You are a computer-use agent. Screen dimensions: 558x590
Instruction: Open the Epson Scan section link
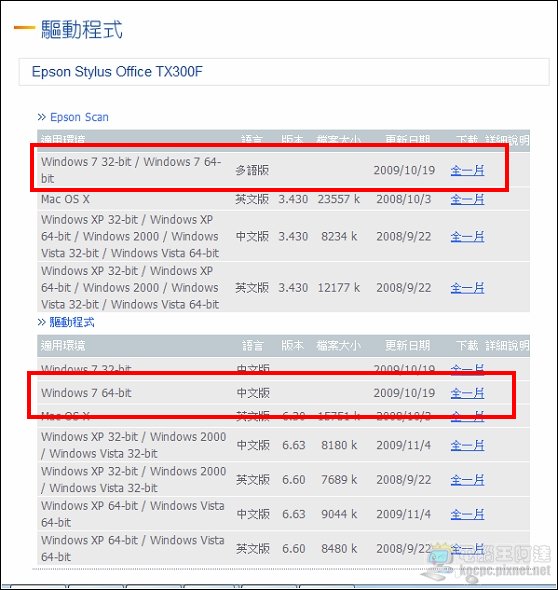[79, 117]
